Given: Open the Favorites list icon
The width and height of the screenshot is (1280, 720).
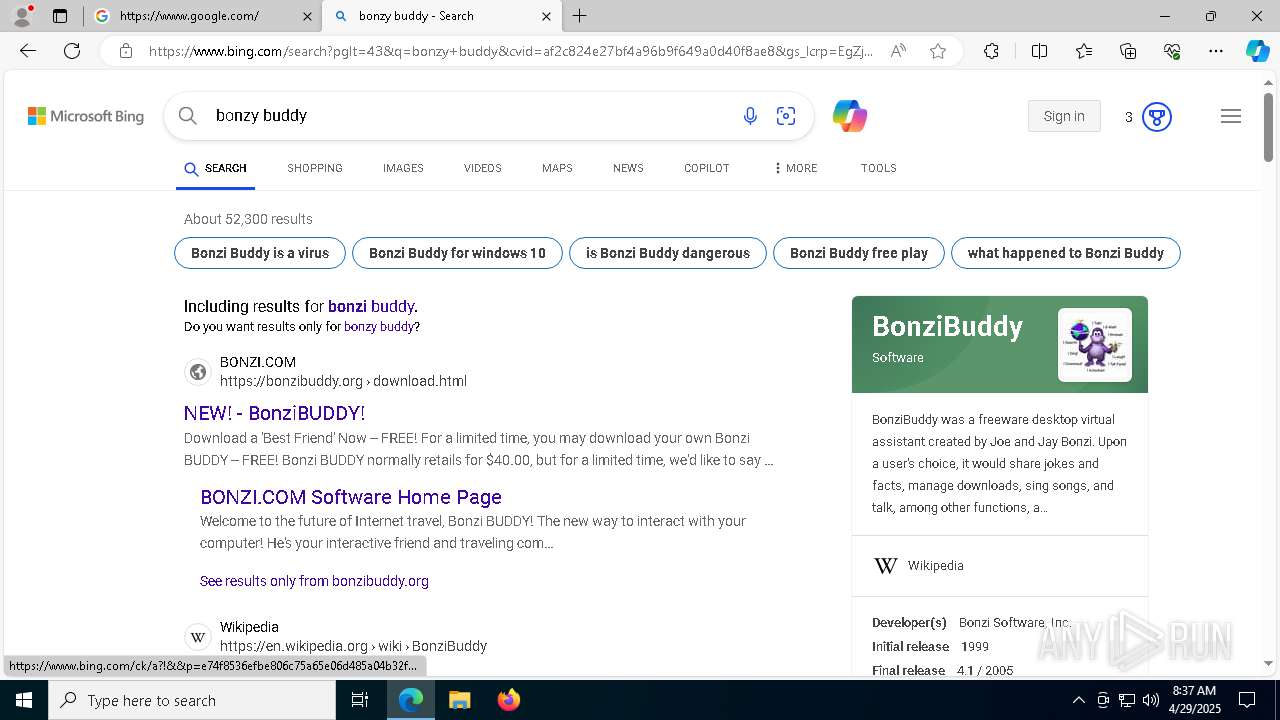Looking at the screenshot, I should pyautogui.click(x=1084, y=51).
